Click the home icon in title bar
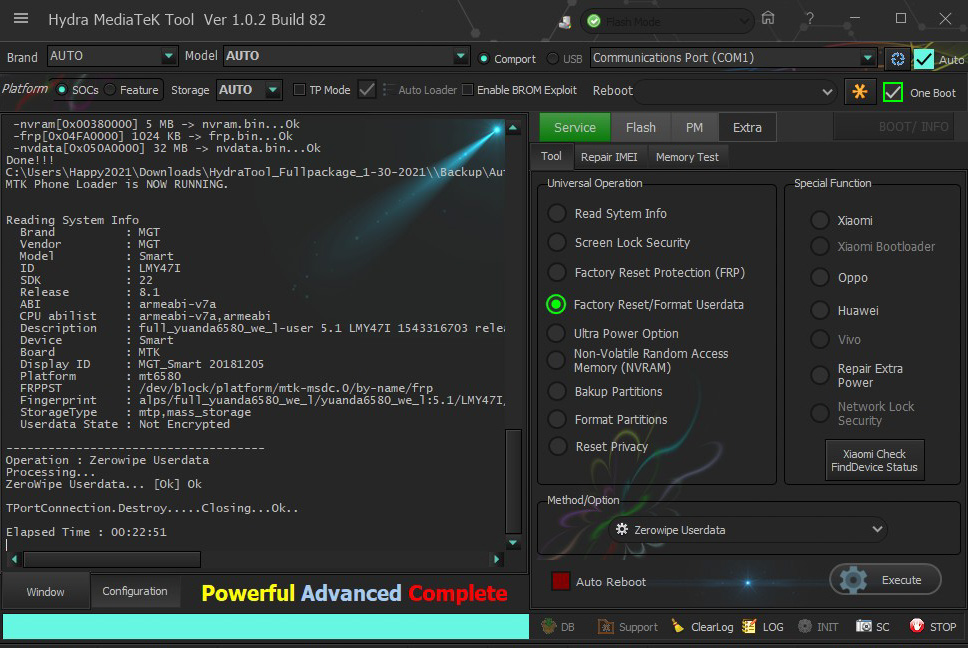The image size is (968, 648). [767, 18]
